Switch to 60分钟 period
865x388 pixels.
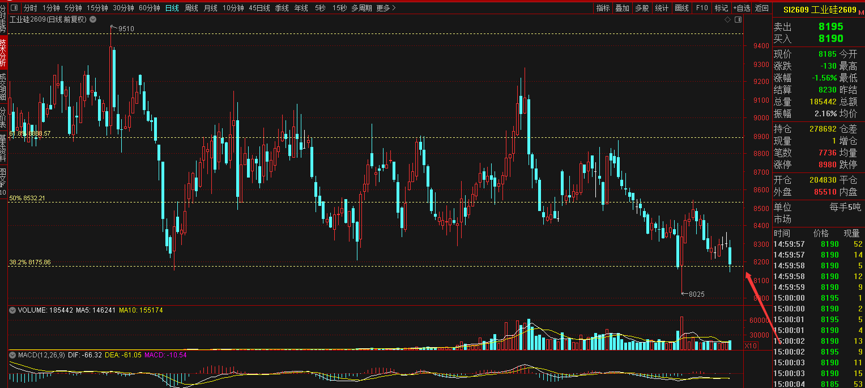[149, 8]
